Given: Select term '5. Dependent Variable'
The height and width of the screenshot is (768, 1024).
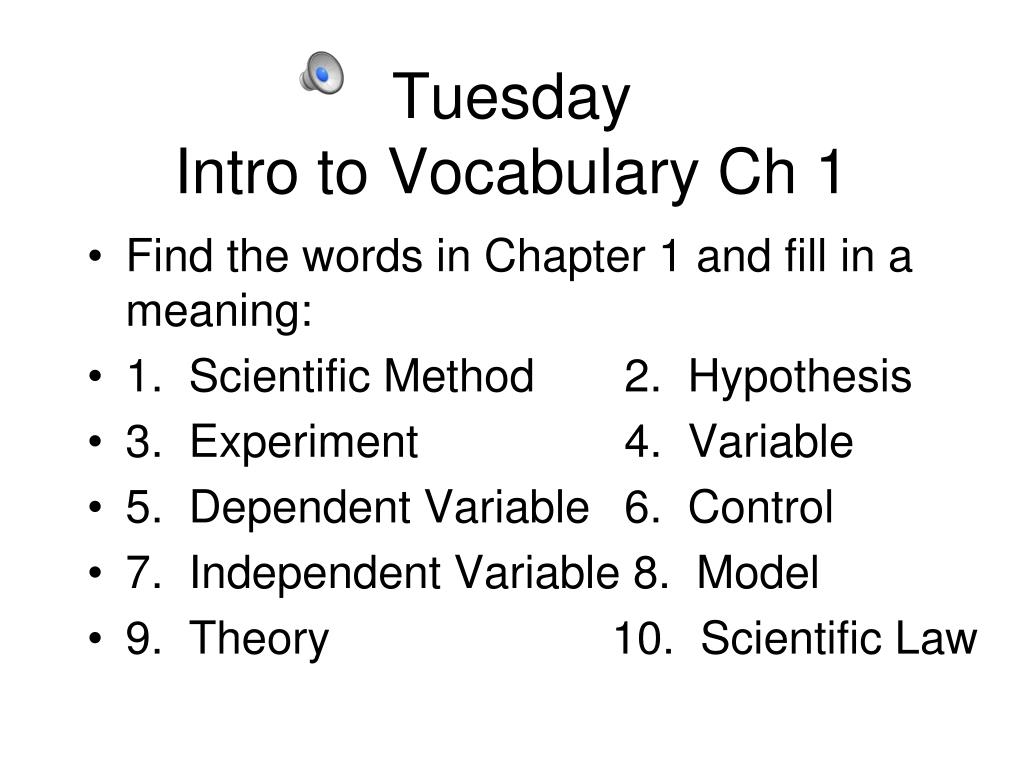Looking at the screenshot, I should click(x=358, y=508).
